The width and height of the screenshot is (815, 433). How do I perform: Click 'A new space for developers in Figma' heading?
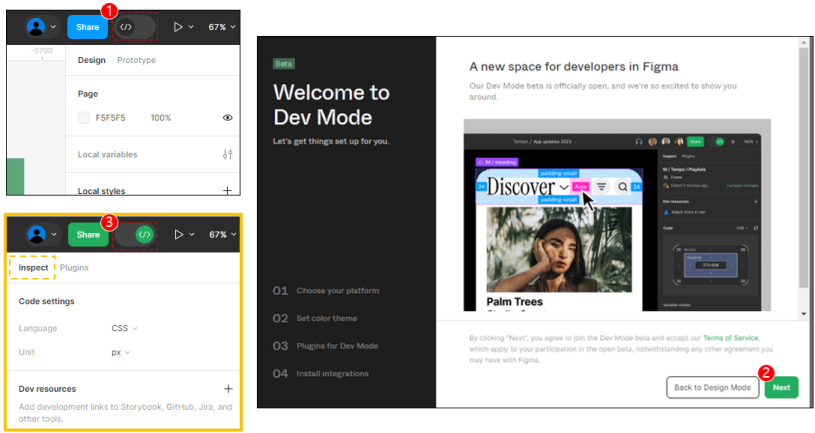pyautogui.click(x=574, y=67)
